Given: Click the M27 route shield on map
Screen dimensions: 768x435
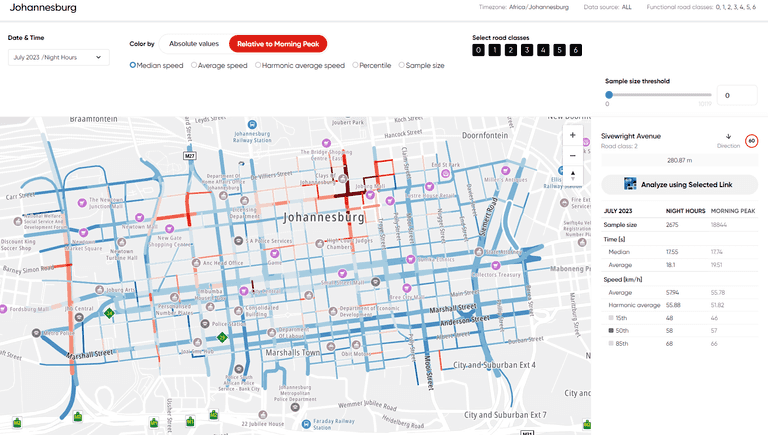Looking at the screenshot, I should pyautogui.click(x=189, y=156).
